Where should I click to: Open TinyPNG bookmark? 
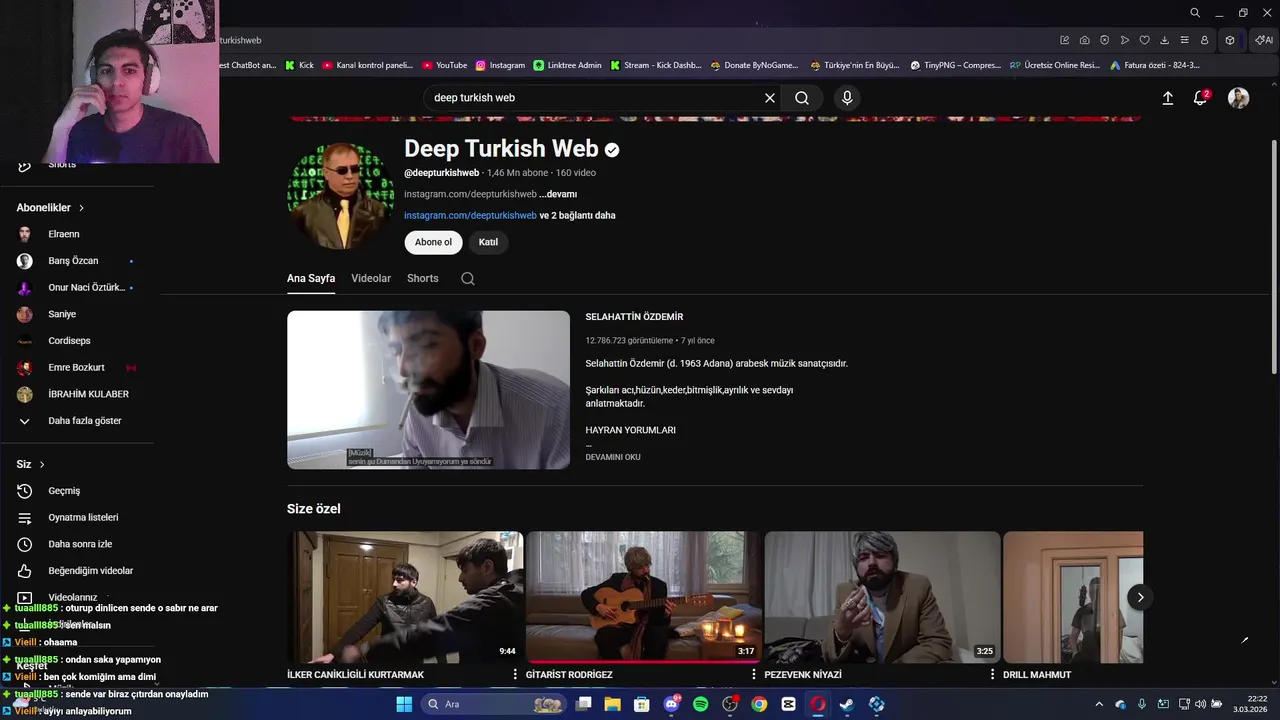click(955, 65)
